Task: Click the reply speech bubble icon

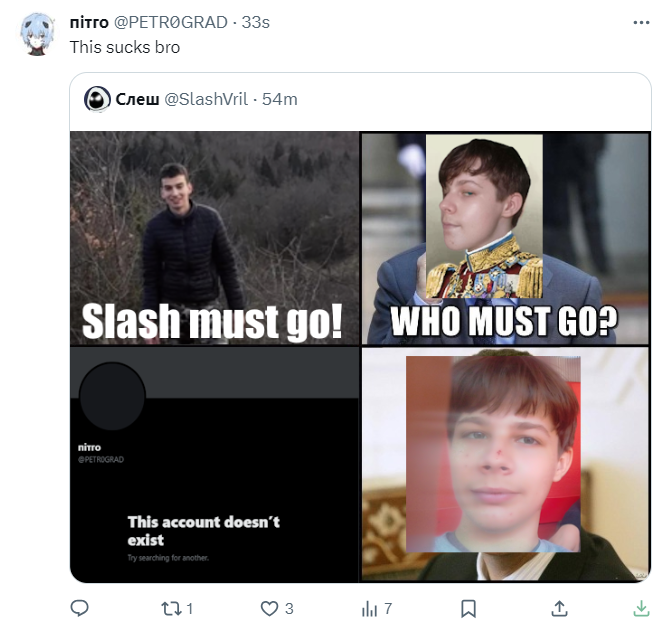Action: pos(79,608)
